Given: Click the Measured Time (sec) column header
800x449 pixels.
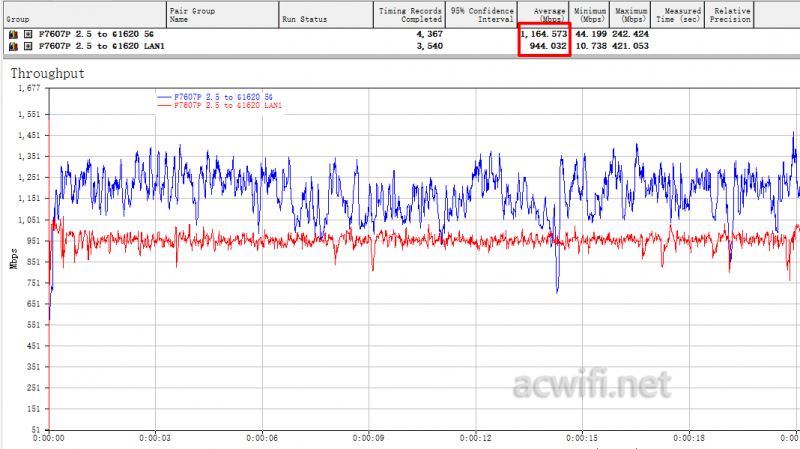Looking at the screenshot, I should coord(678,15).
